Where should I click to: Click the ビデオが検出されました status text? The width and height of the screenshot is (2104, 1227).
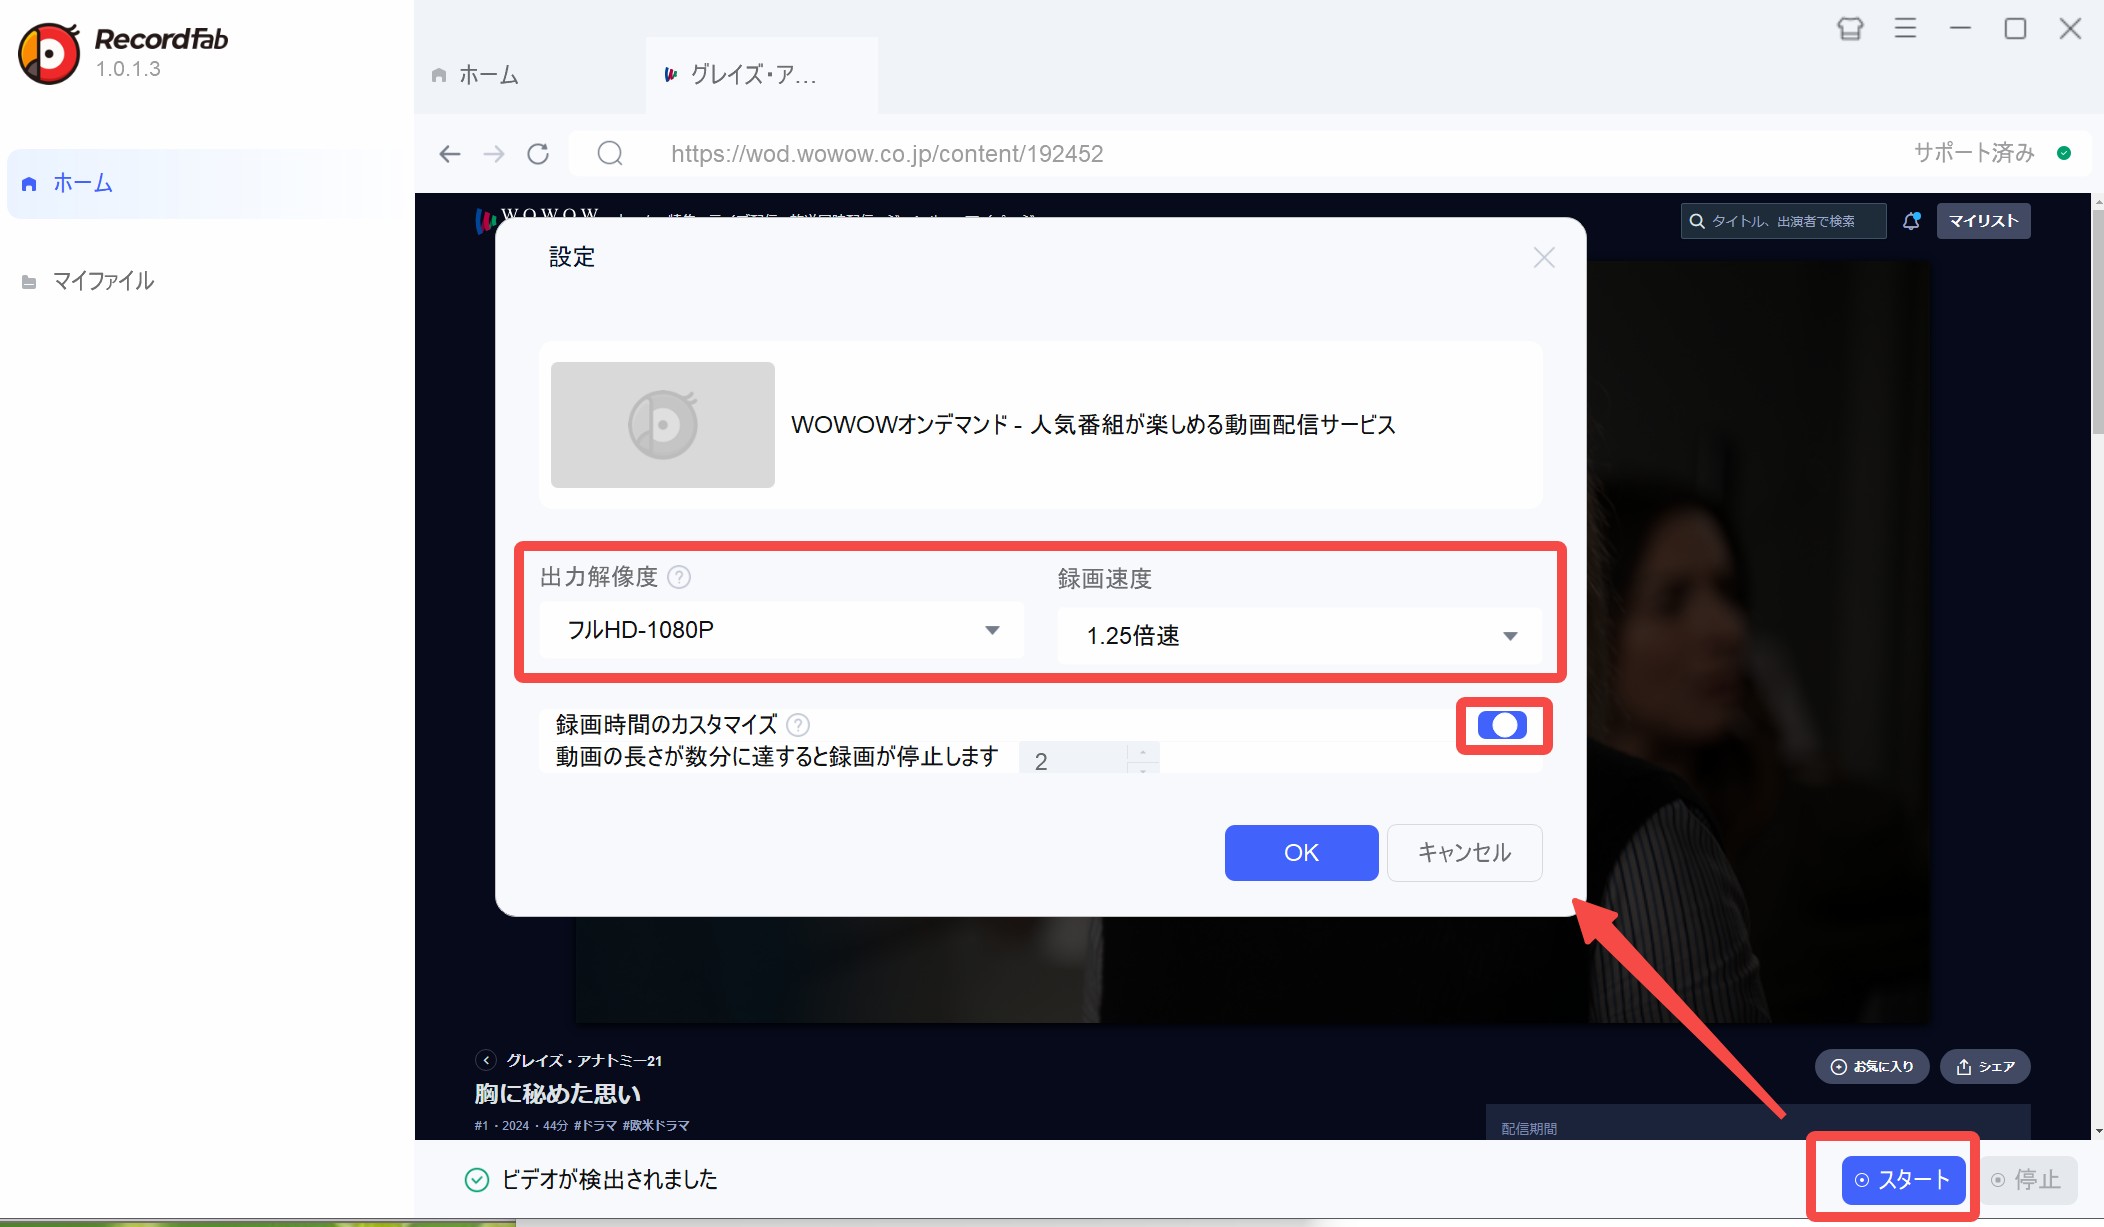click(x=609, y=1180)
